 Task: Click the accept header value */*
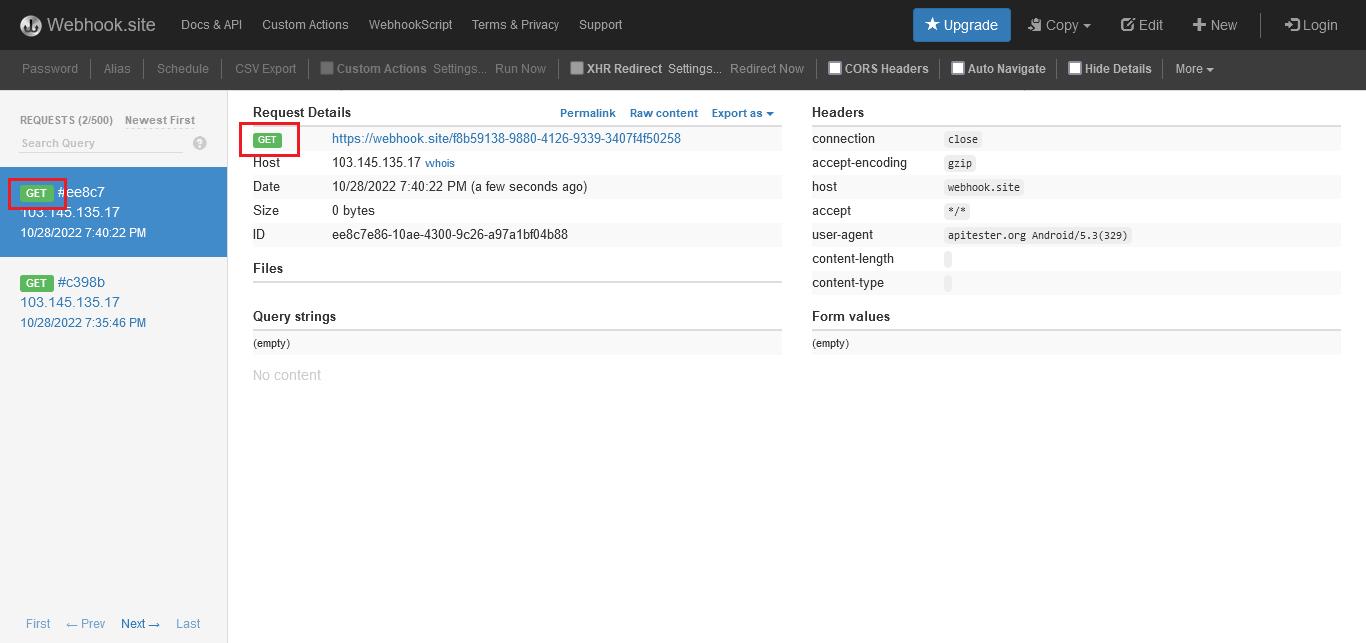[x=957, y=211]
